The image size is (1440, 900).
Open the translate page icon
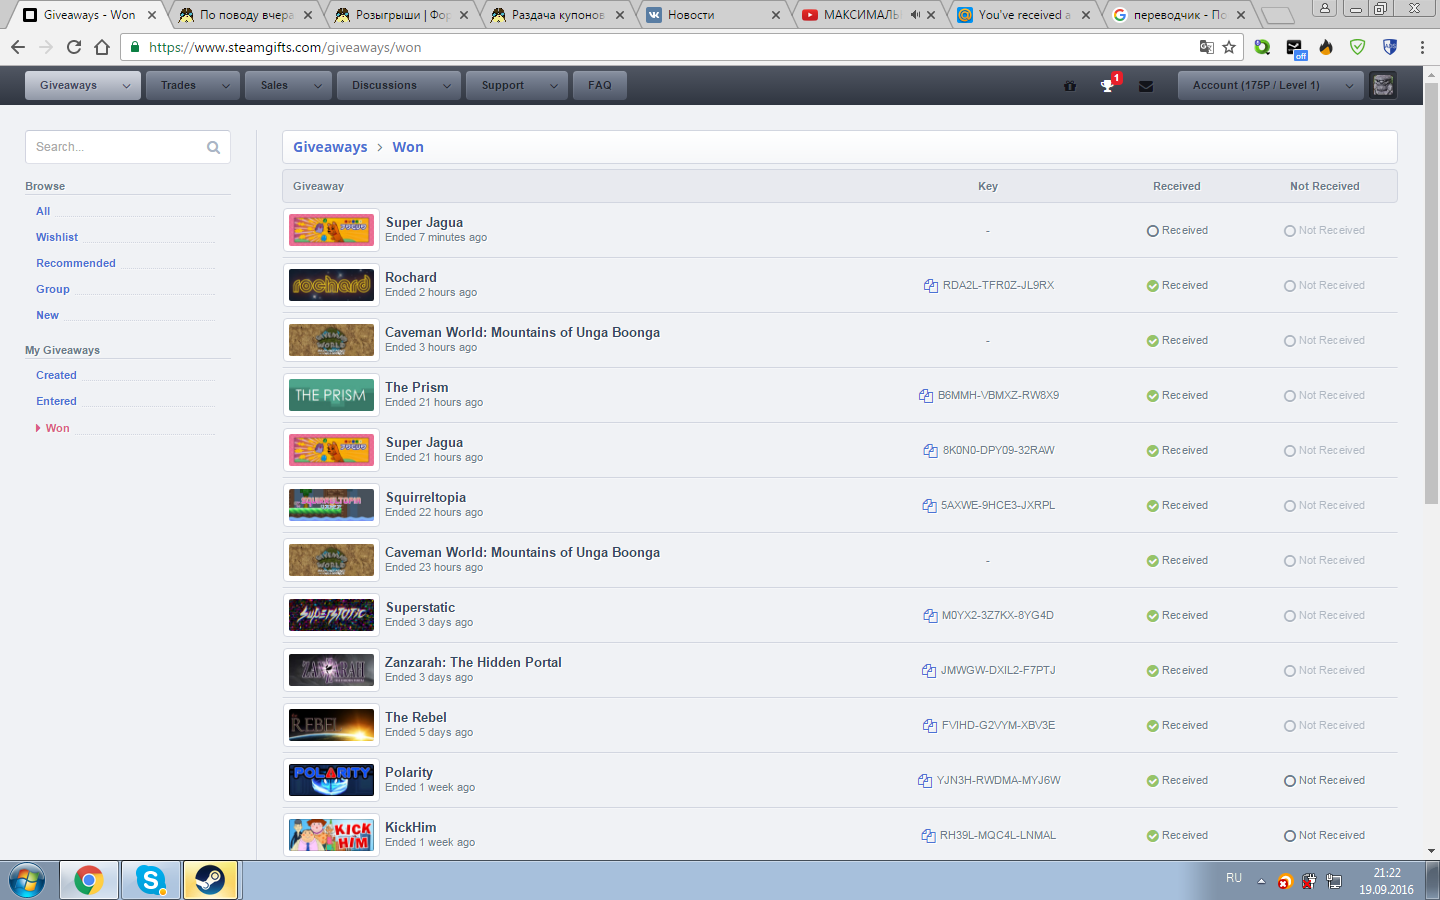point(1207,47)
